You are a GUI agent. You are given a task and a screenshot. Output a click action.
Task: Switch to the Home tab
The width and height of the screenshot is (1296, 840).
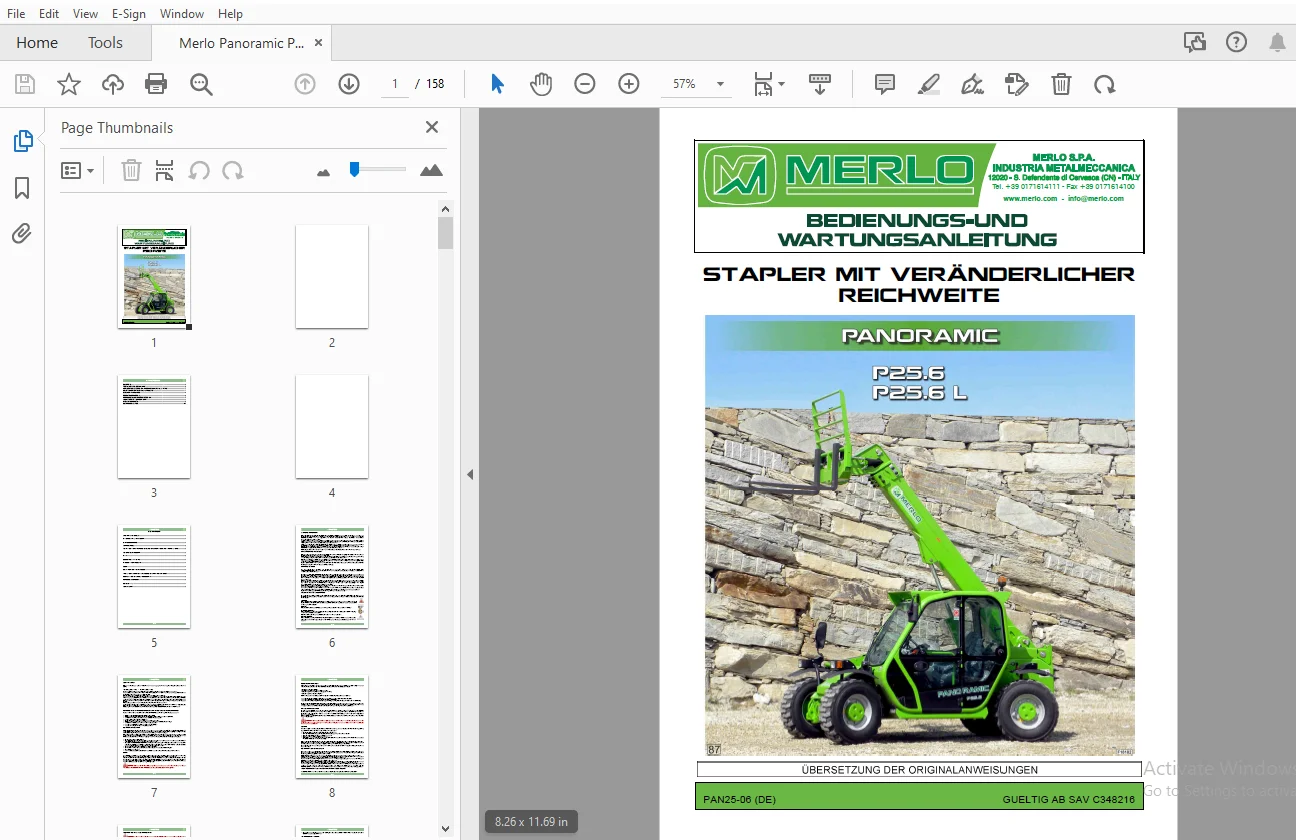(x=37, y=43)
